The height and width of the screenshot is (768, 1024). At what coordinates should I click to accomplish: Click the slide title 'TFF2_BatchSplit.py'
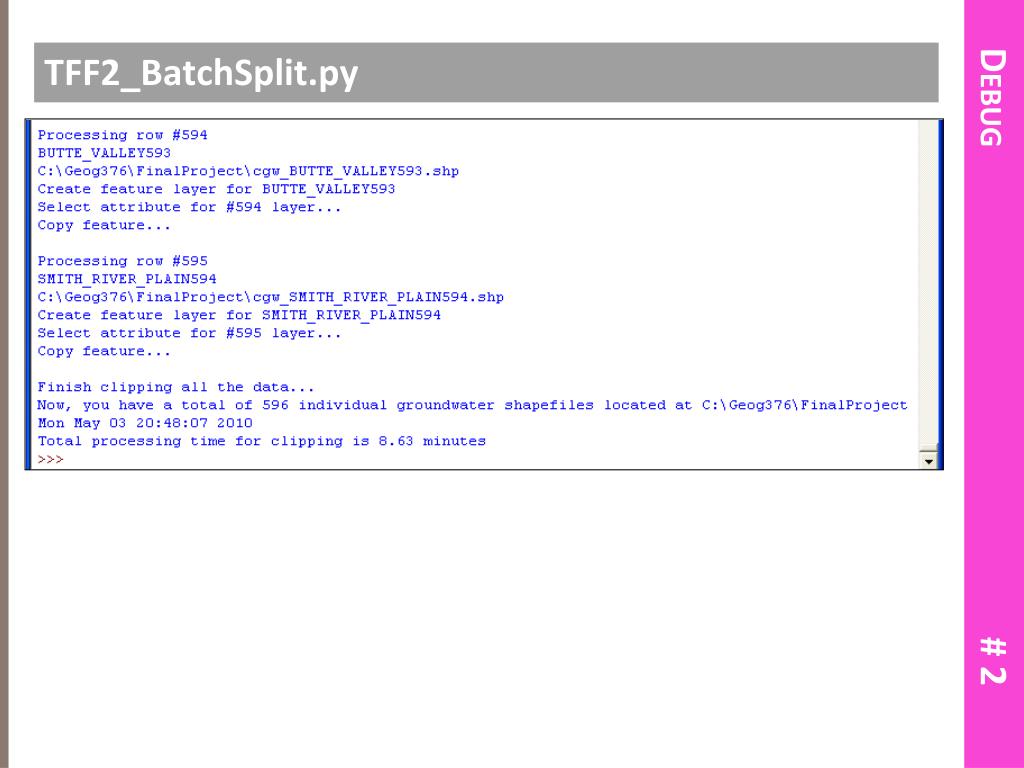click(201, 73)
